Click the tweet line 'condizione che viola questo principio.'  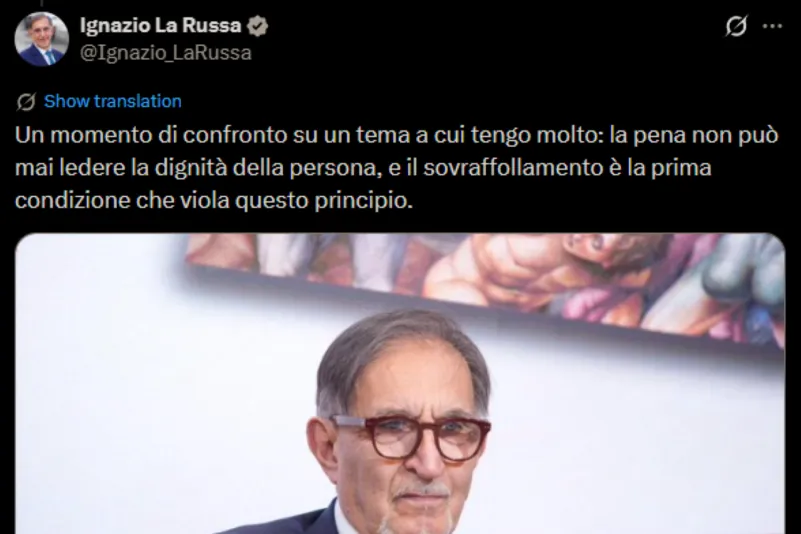click(214, 201)
